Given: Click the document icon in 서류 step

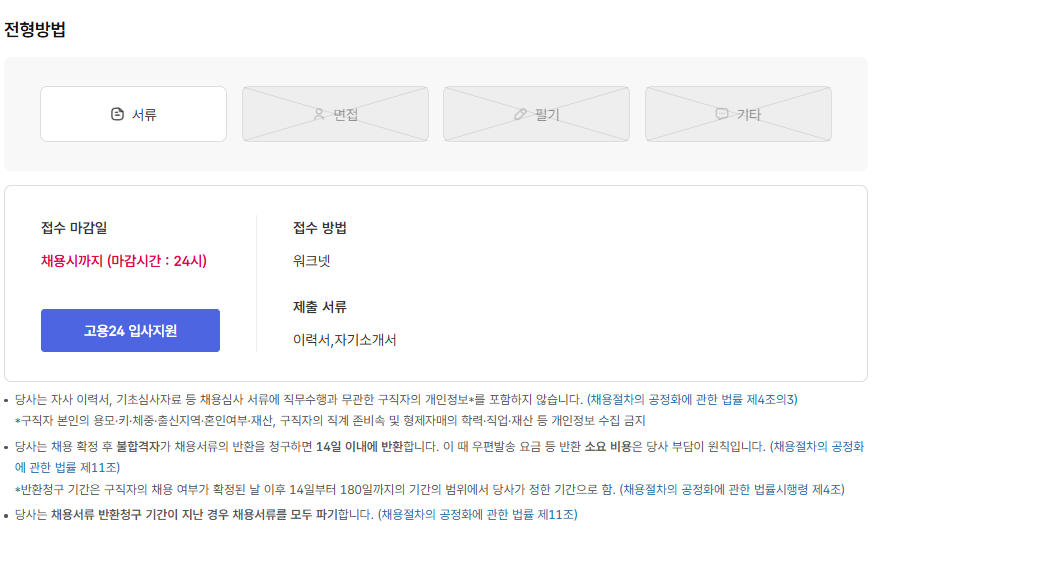Looking at the screenshot, I should point(117,114).
